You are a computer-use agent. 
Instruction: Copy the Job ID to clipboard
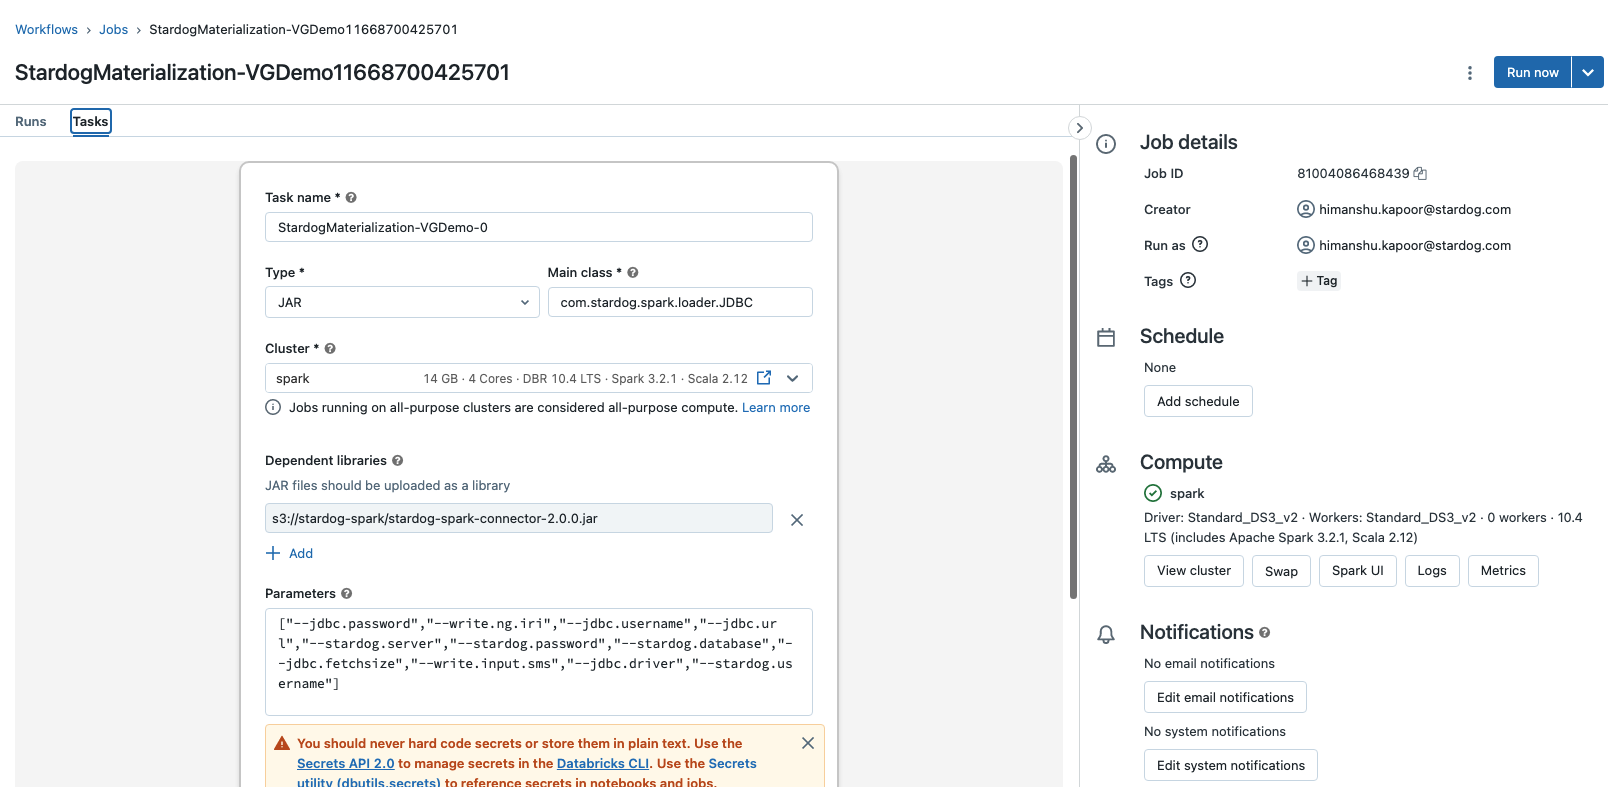pos(1420,174)
